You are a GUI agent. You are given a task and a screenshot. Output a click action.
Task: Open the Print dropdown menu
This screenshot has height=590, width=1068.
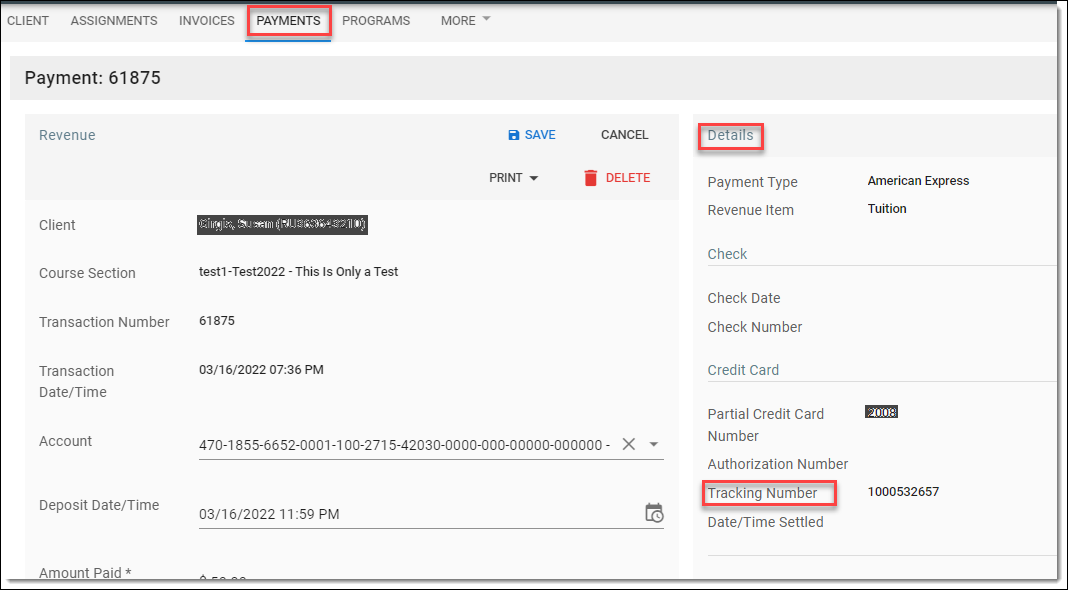click(514, 178)
